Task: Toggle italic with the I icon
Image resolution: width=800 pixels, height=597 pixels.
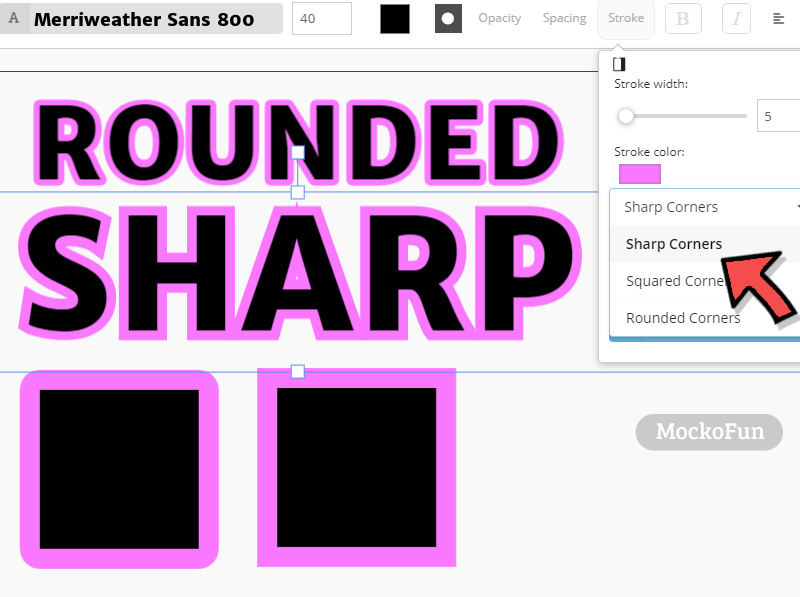Action: [x=736, y=18]
